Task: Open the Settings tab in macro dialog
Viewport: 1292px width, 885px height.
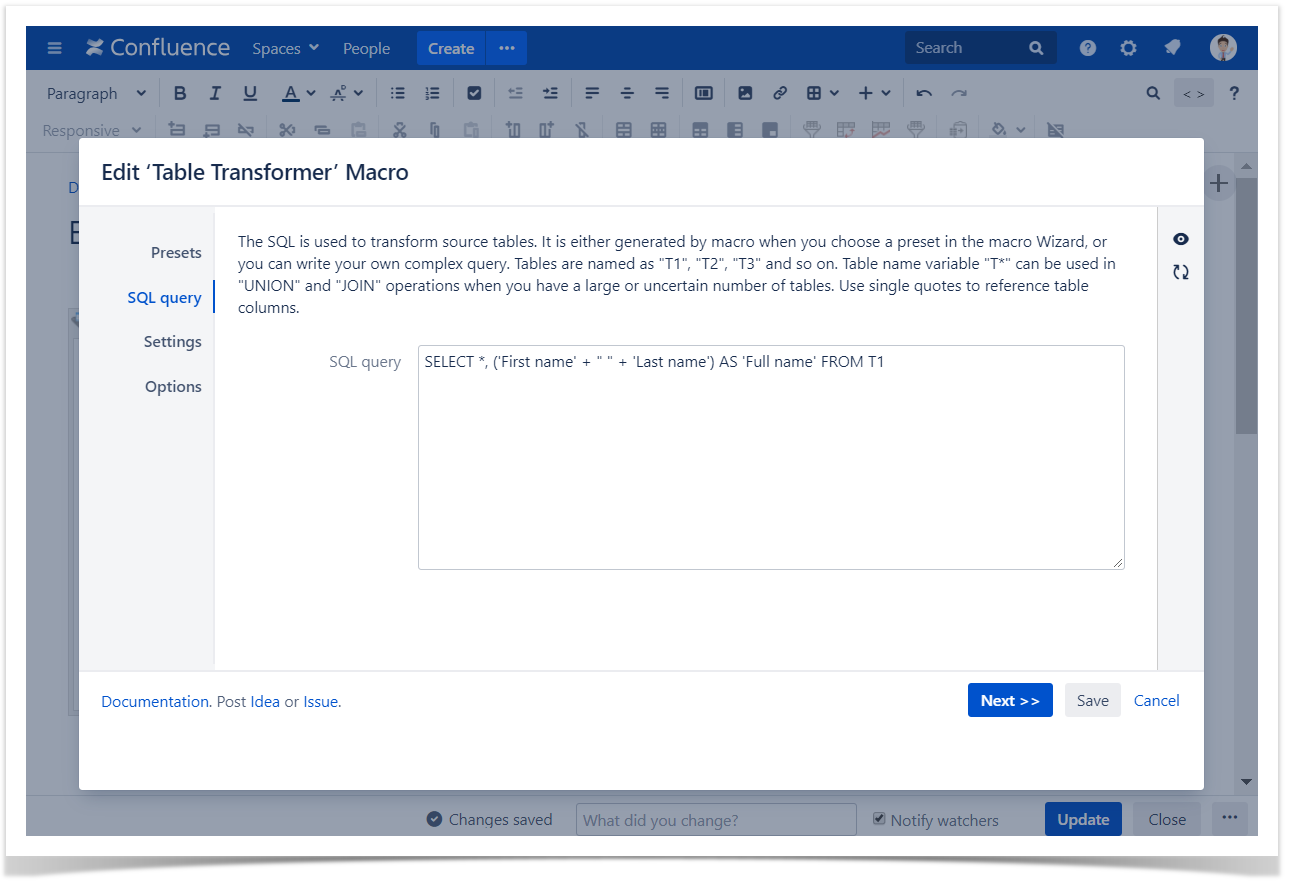Action: pos(172,342)
